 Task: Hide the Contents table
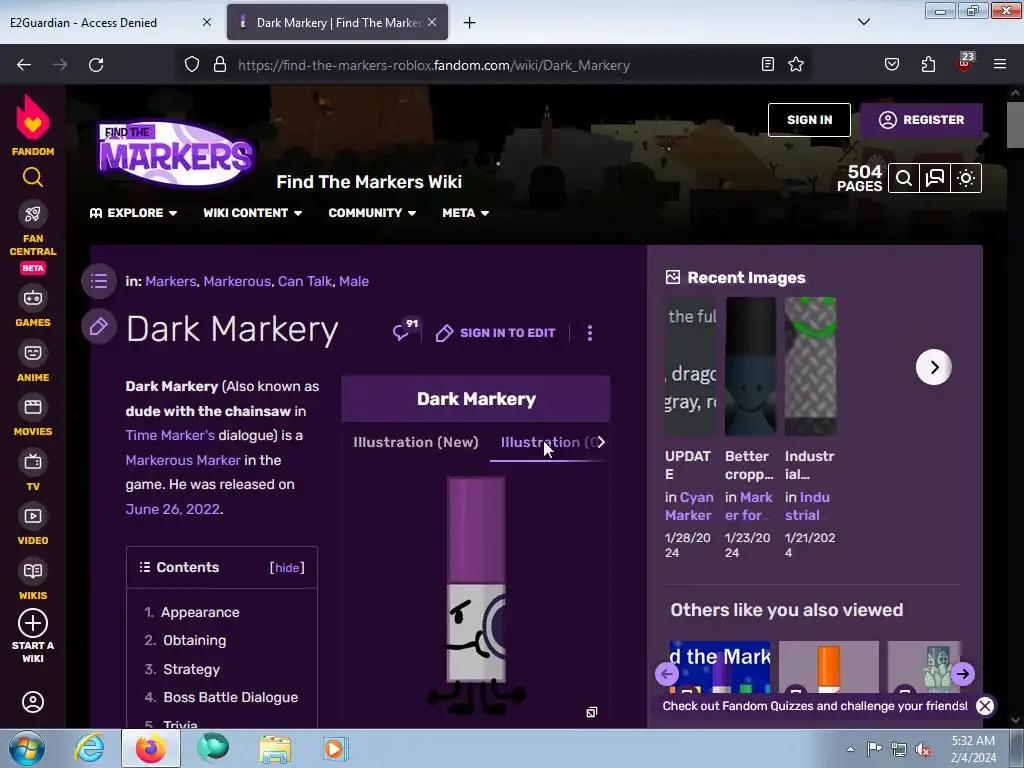coord(287,568)
